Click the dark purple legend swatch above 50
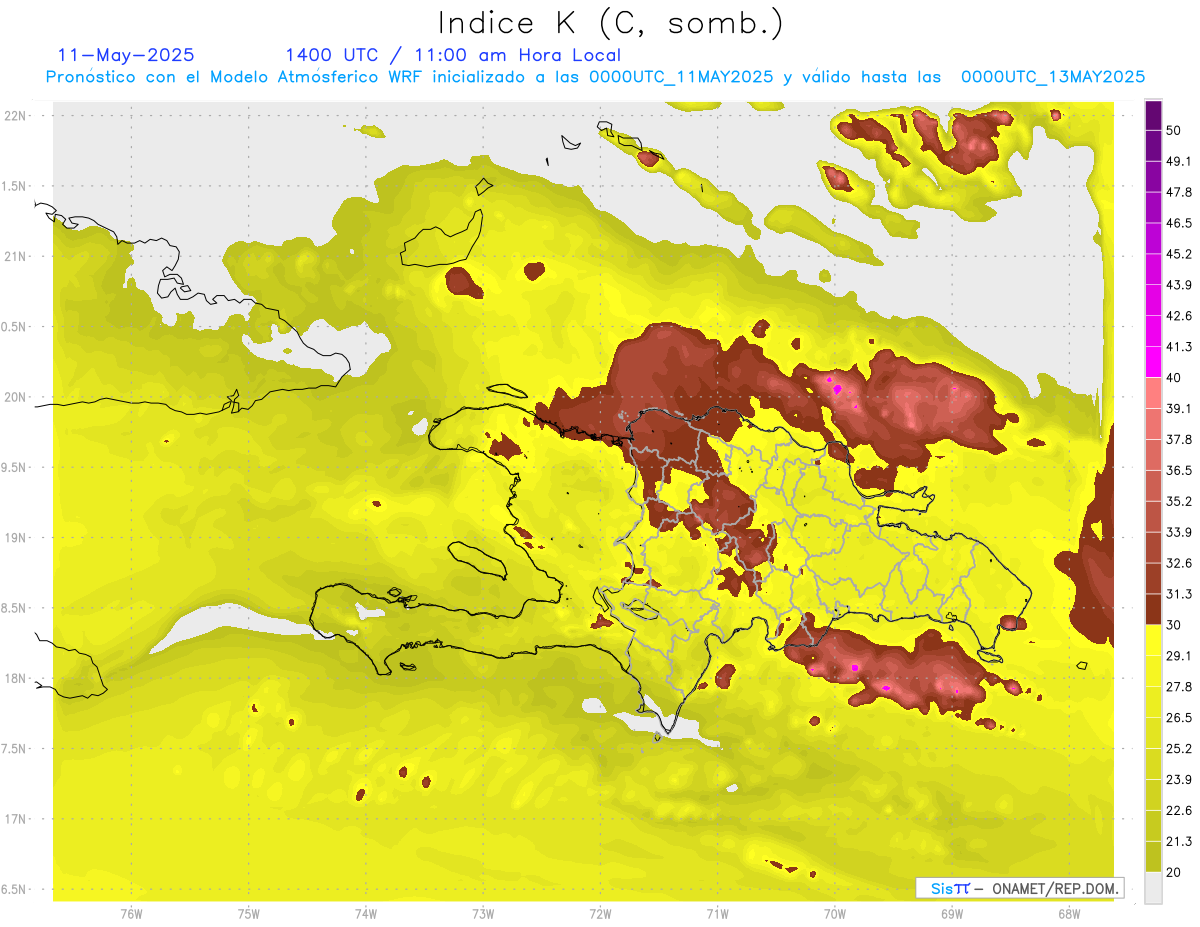The image size is (1200, 927). click(x=1153, y=115)
